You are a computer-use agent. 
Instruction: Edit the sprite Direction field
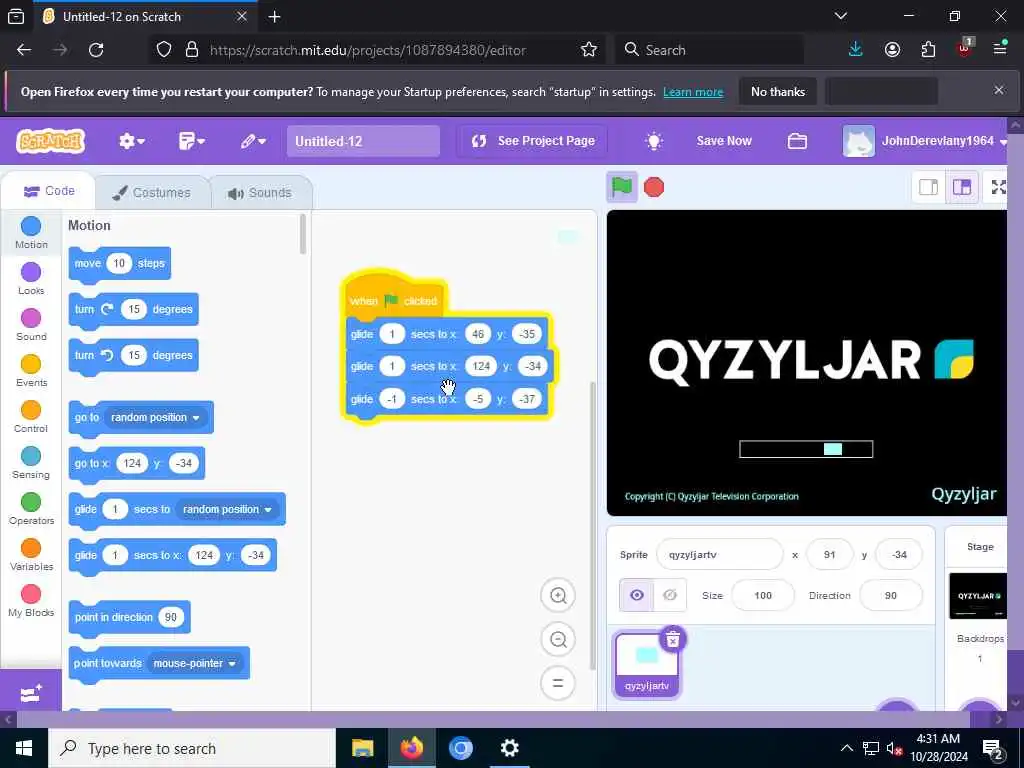(x=890, y=596)
